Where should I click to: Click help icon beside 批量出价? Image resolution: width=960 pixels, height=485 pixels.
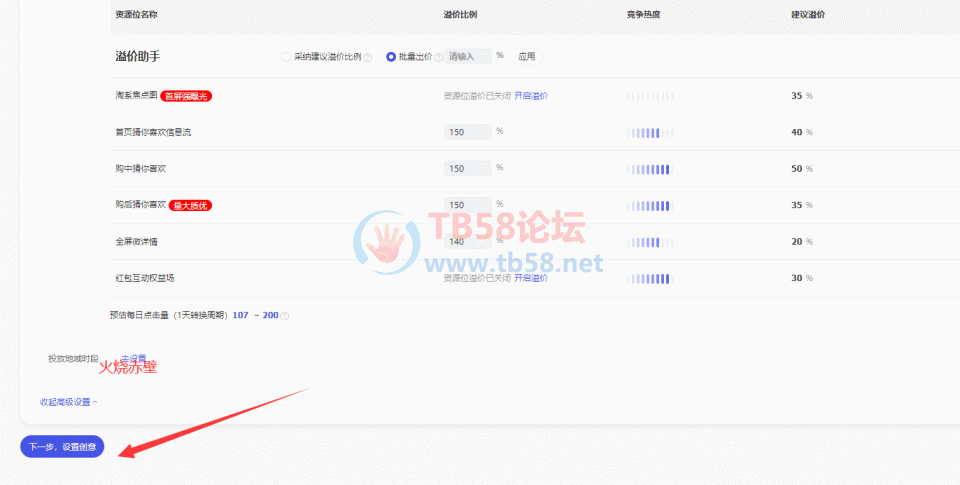[439, 57]
